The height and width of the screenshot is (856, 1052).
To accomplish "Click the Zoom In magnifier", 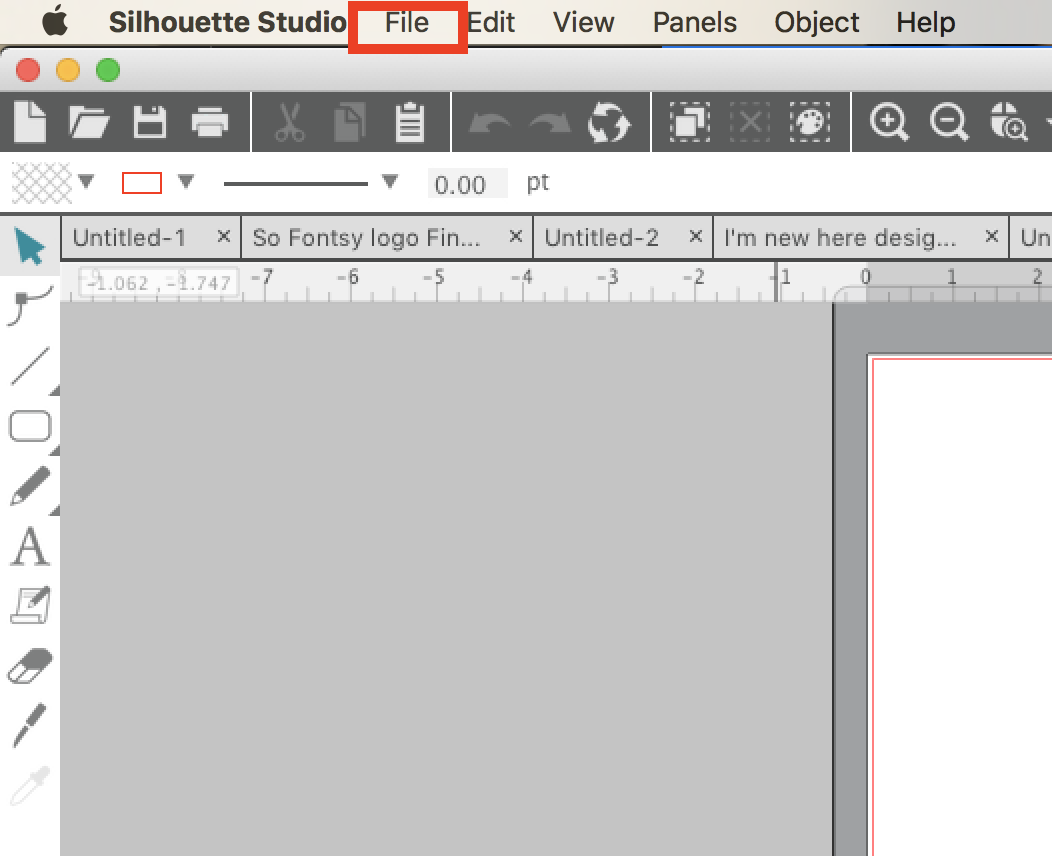I will click(889, 122).
